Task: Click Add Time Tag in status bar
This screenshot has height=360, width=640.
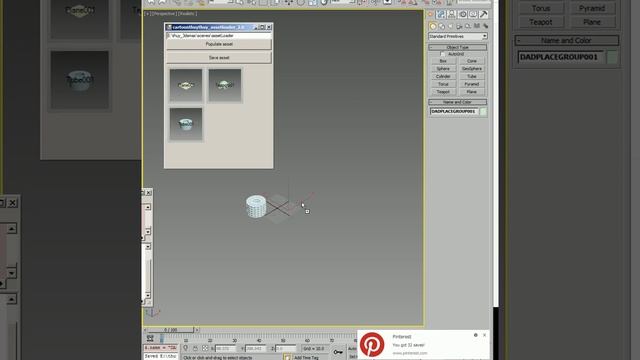Action: 306,358
